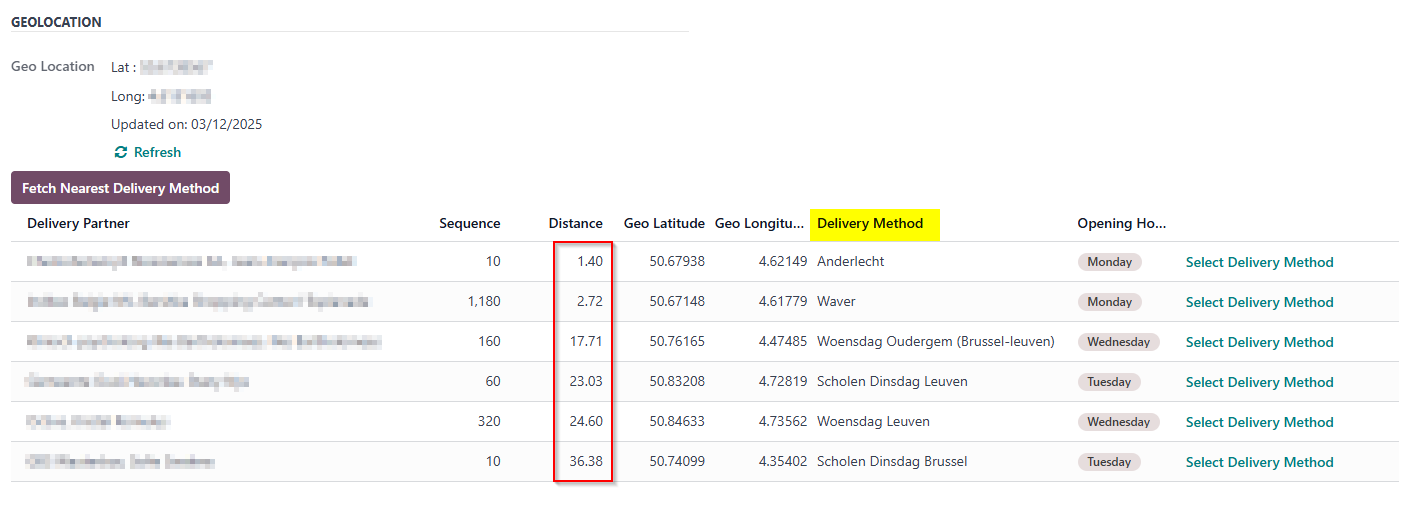This screenshot has height=513, width=1409.
Task: Click the 1.40 distance cell
Action: 589,262
